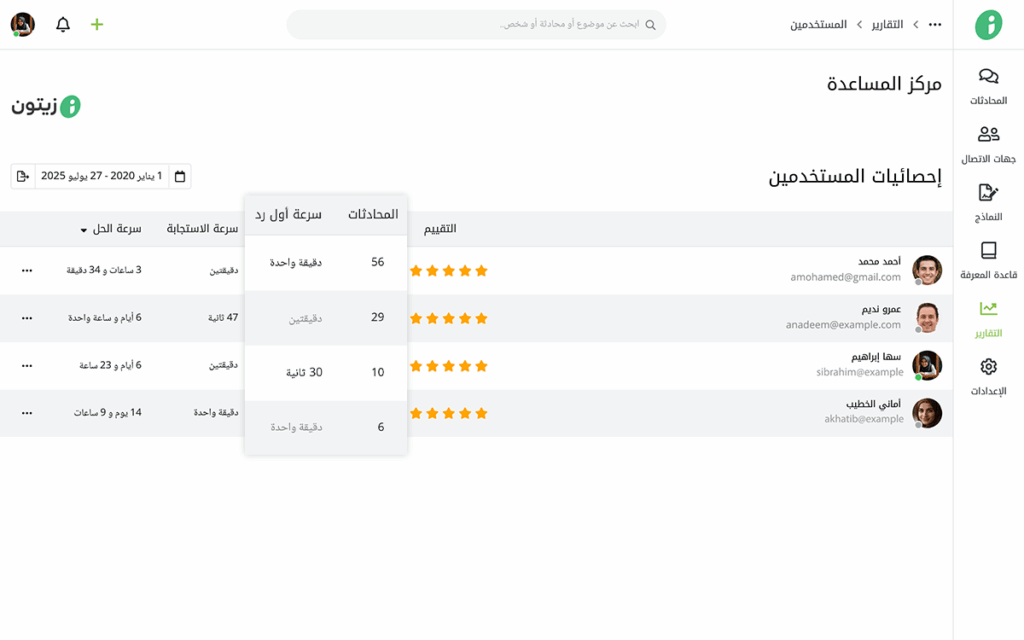Click the conversations count 29
The height and width of the screenshot is (640, 1024).
pyautogui.click(x=377, y=317)
